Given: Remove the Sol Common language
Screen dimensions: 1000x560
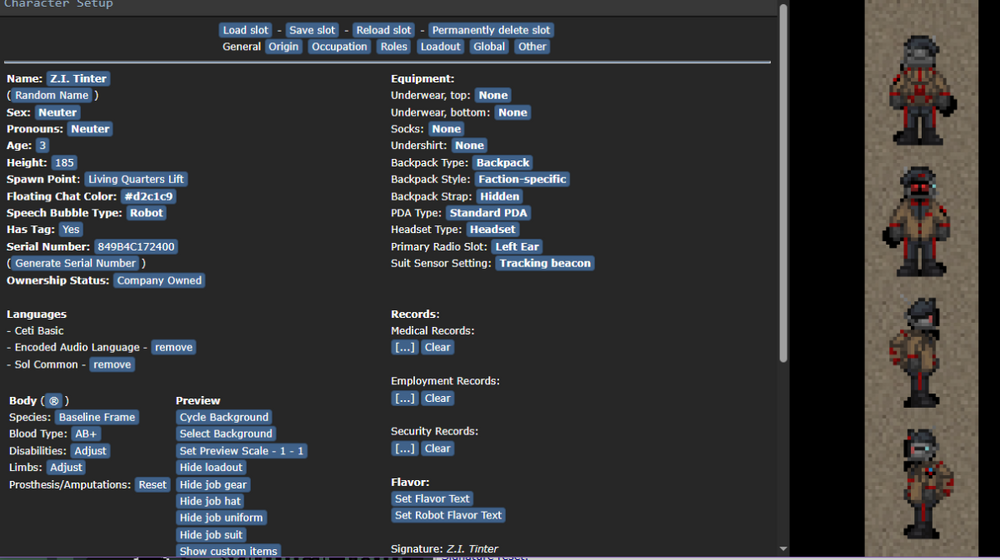Looking at the screenshot, I should [112, 365].
